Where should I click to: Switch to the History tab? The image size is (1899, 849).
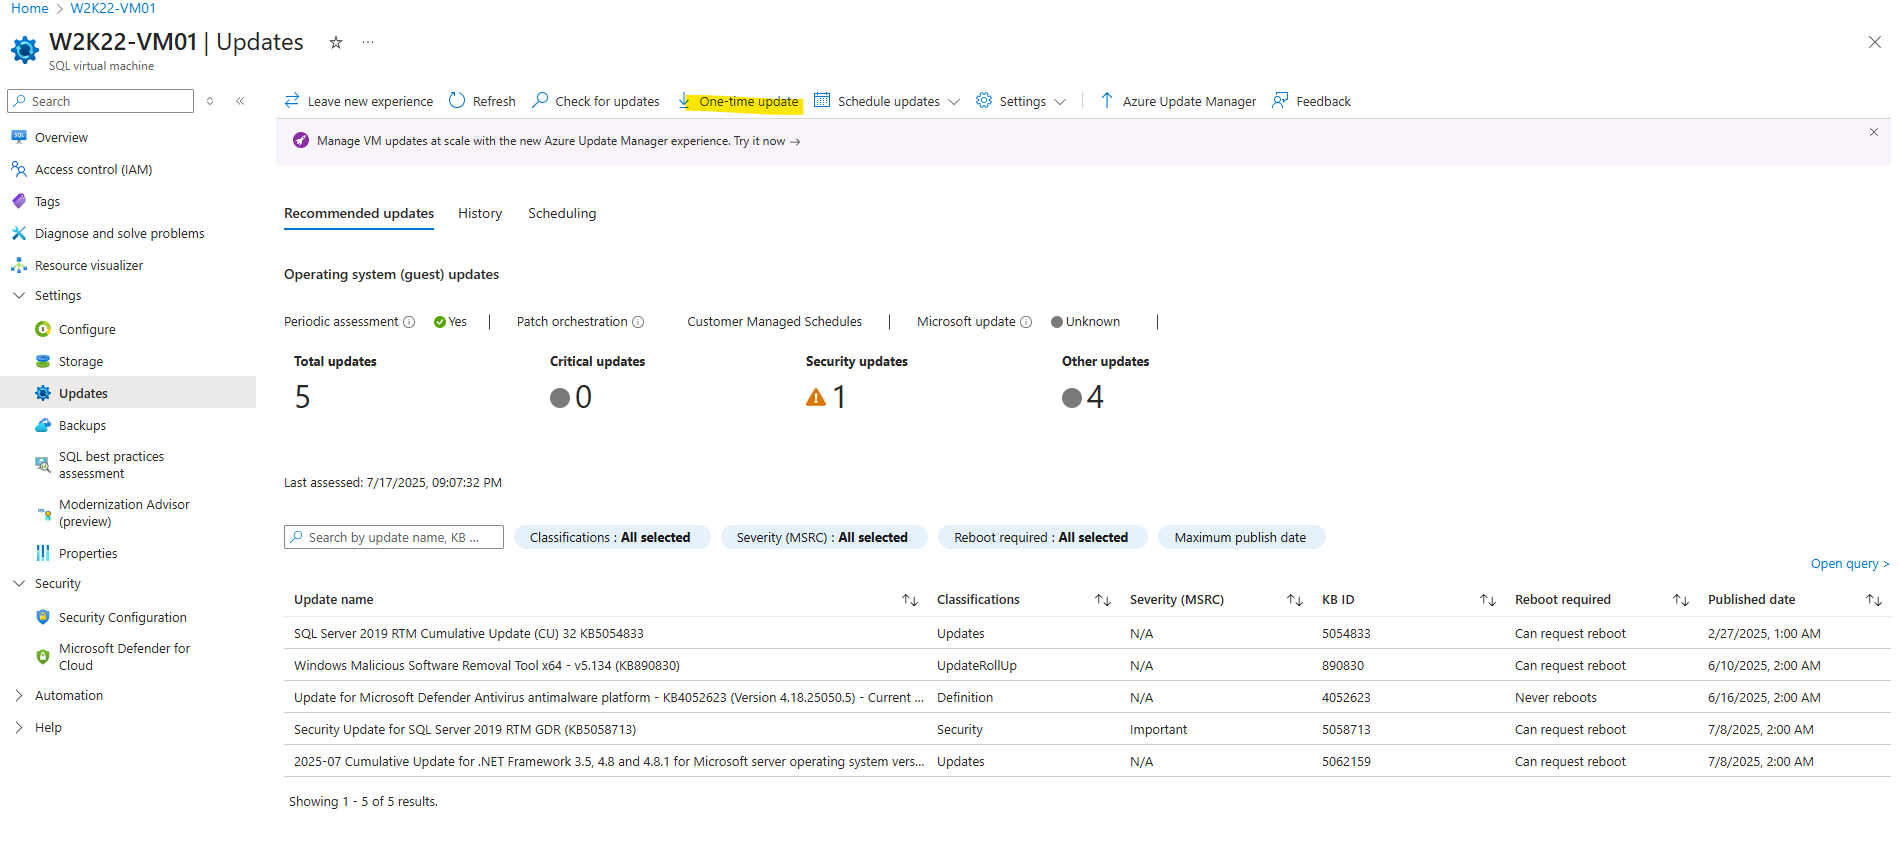[480, 213]
